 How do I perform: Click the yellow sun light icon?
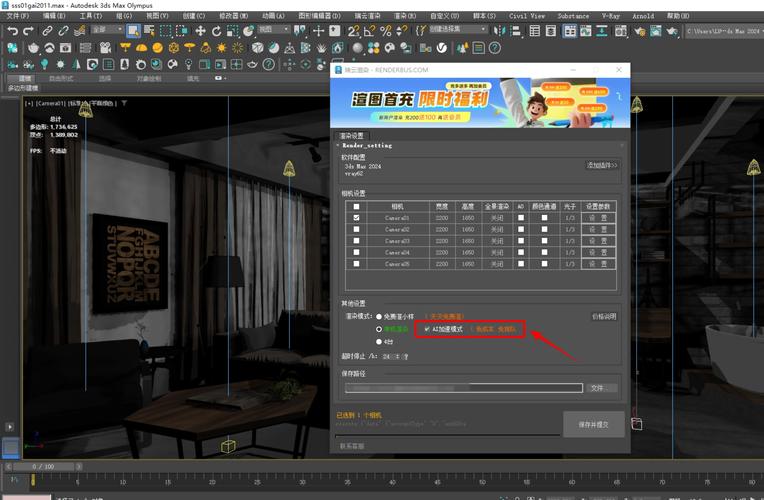(221, 48)
